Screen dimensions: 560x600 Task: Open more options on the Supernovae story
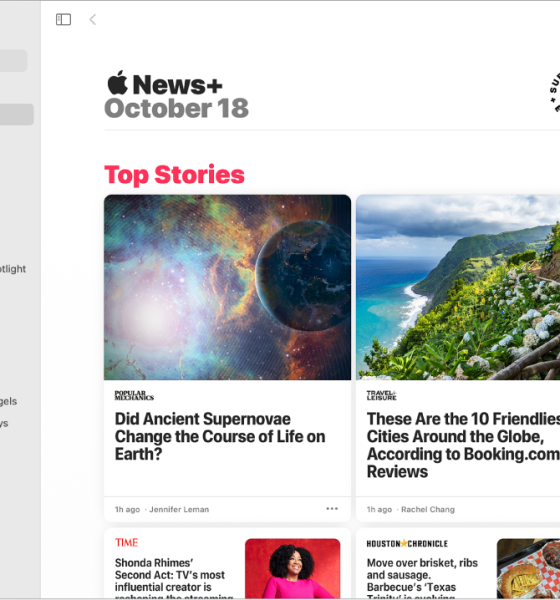pyautogui.click(x=332, y=509)
